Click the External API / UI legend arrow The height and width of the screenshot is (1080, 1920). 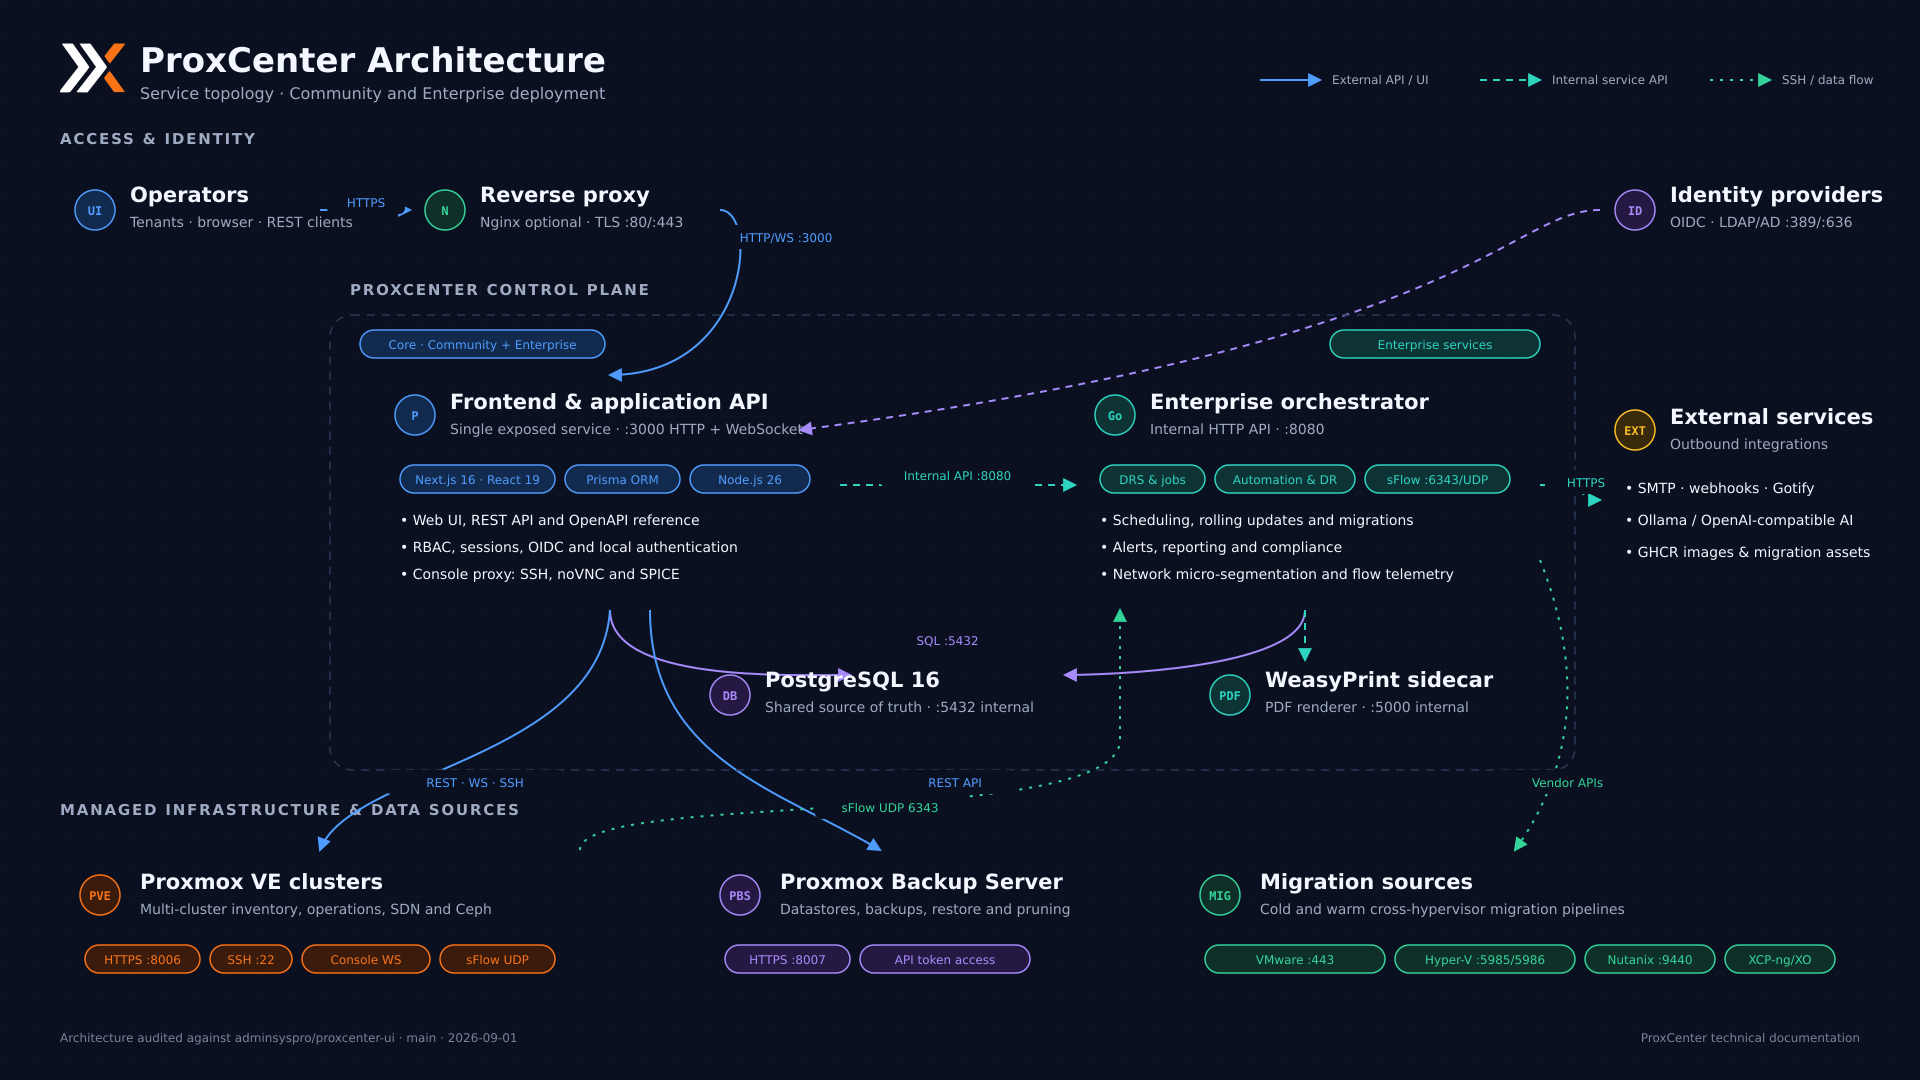1291,80
